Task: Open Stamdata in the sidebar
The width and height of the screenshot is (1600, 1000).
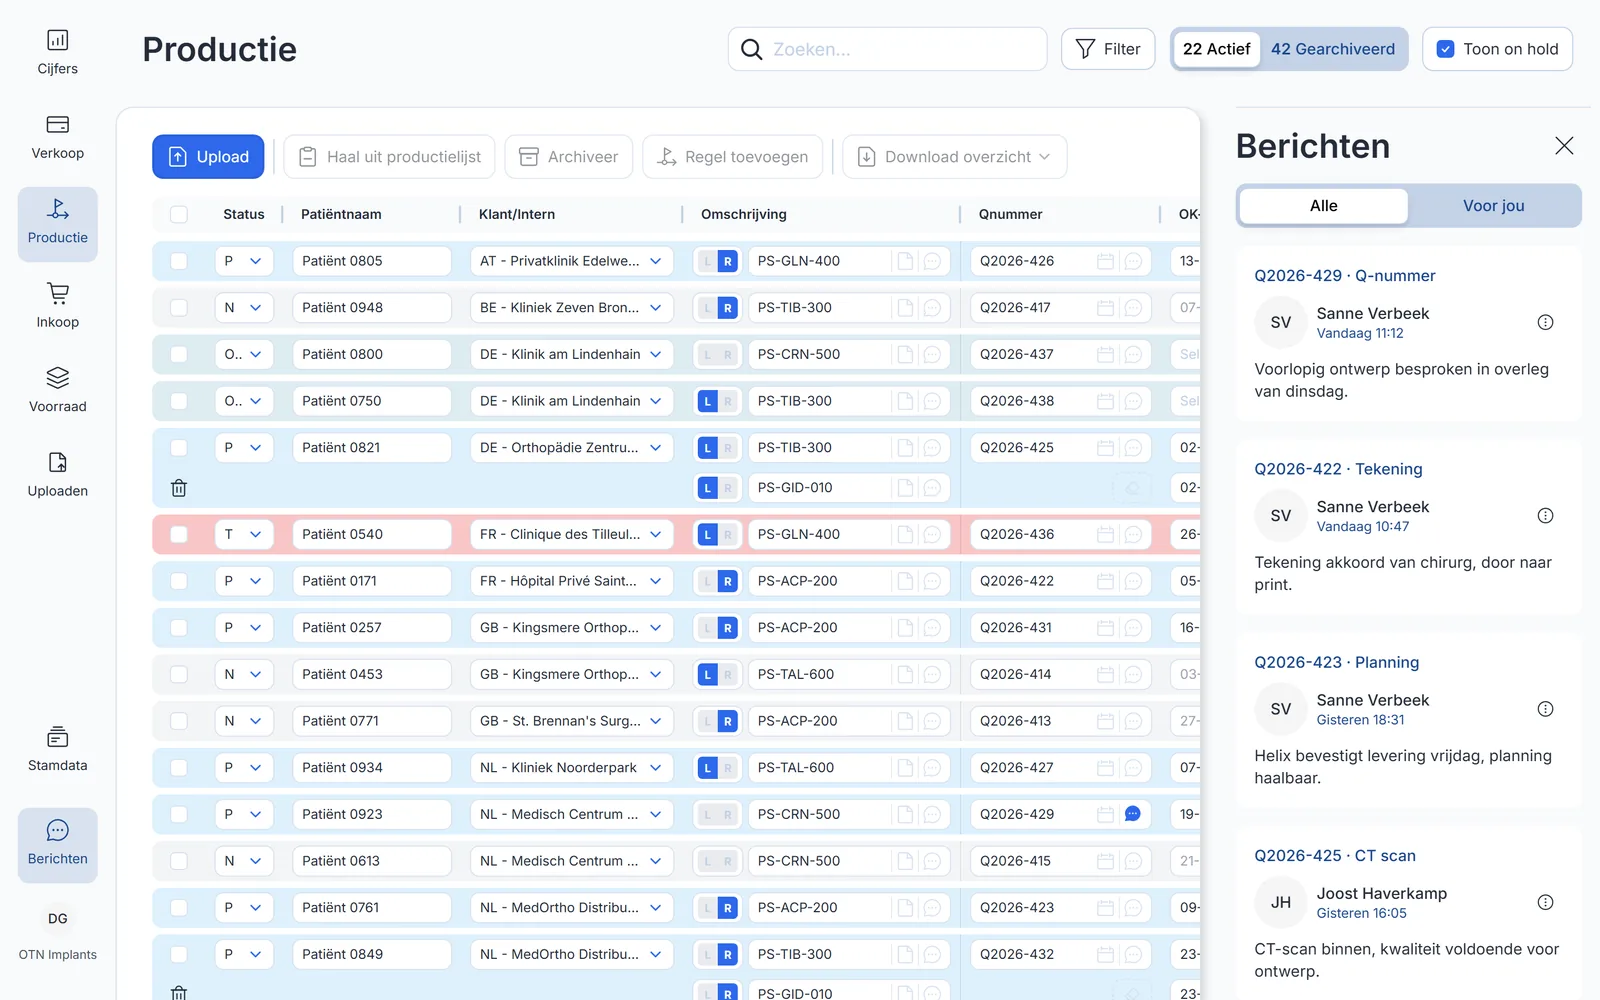Action: pyautogui.click(x=57, y=750)
